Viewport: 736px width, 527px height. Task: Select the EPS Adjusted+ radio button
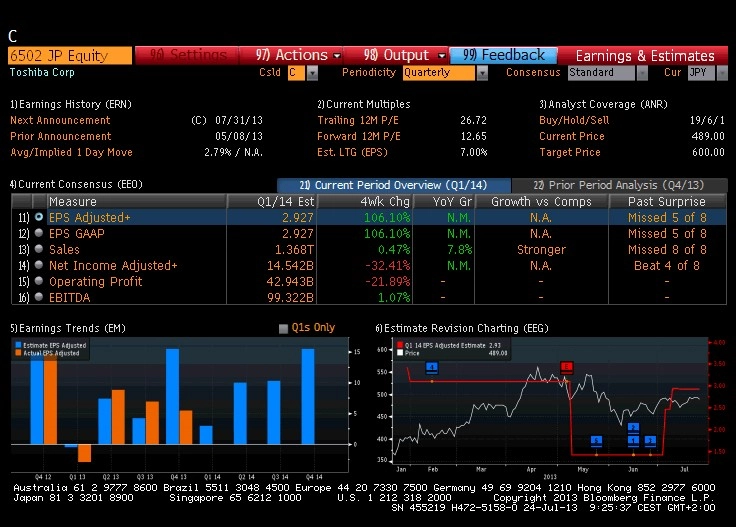[x=39, y=217]
